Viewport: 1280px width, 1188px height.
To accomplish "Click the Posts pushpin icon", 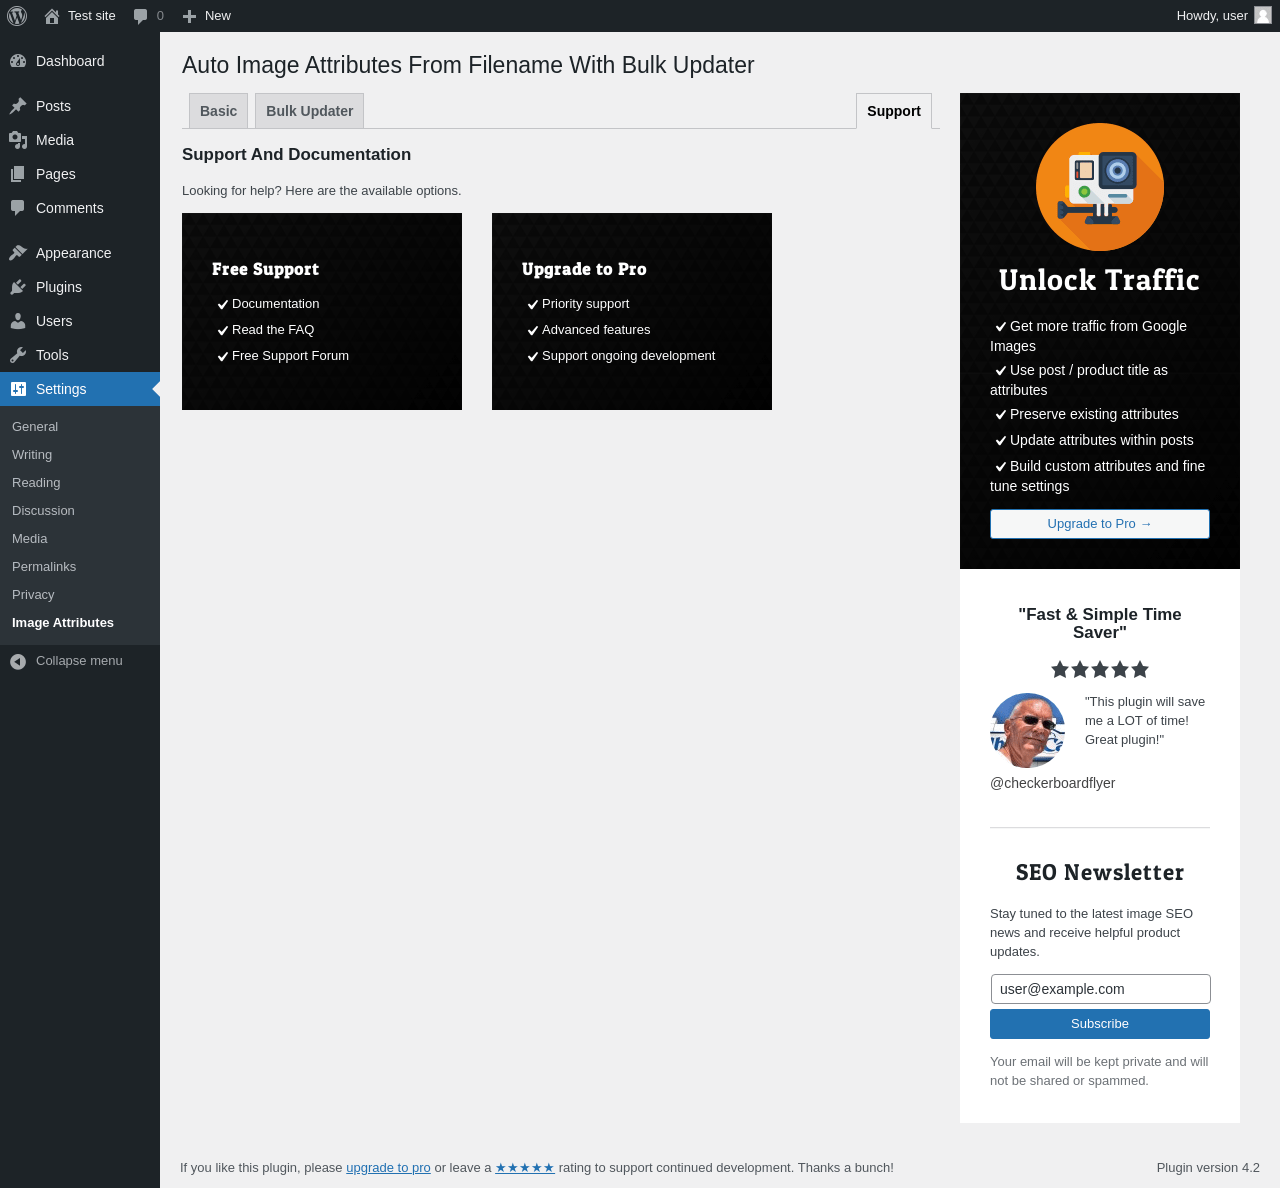I will [x=18, y=106].
